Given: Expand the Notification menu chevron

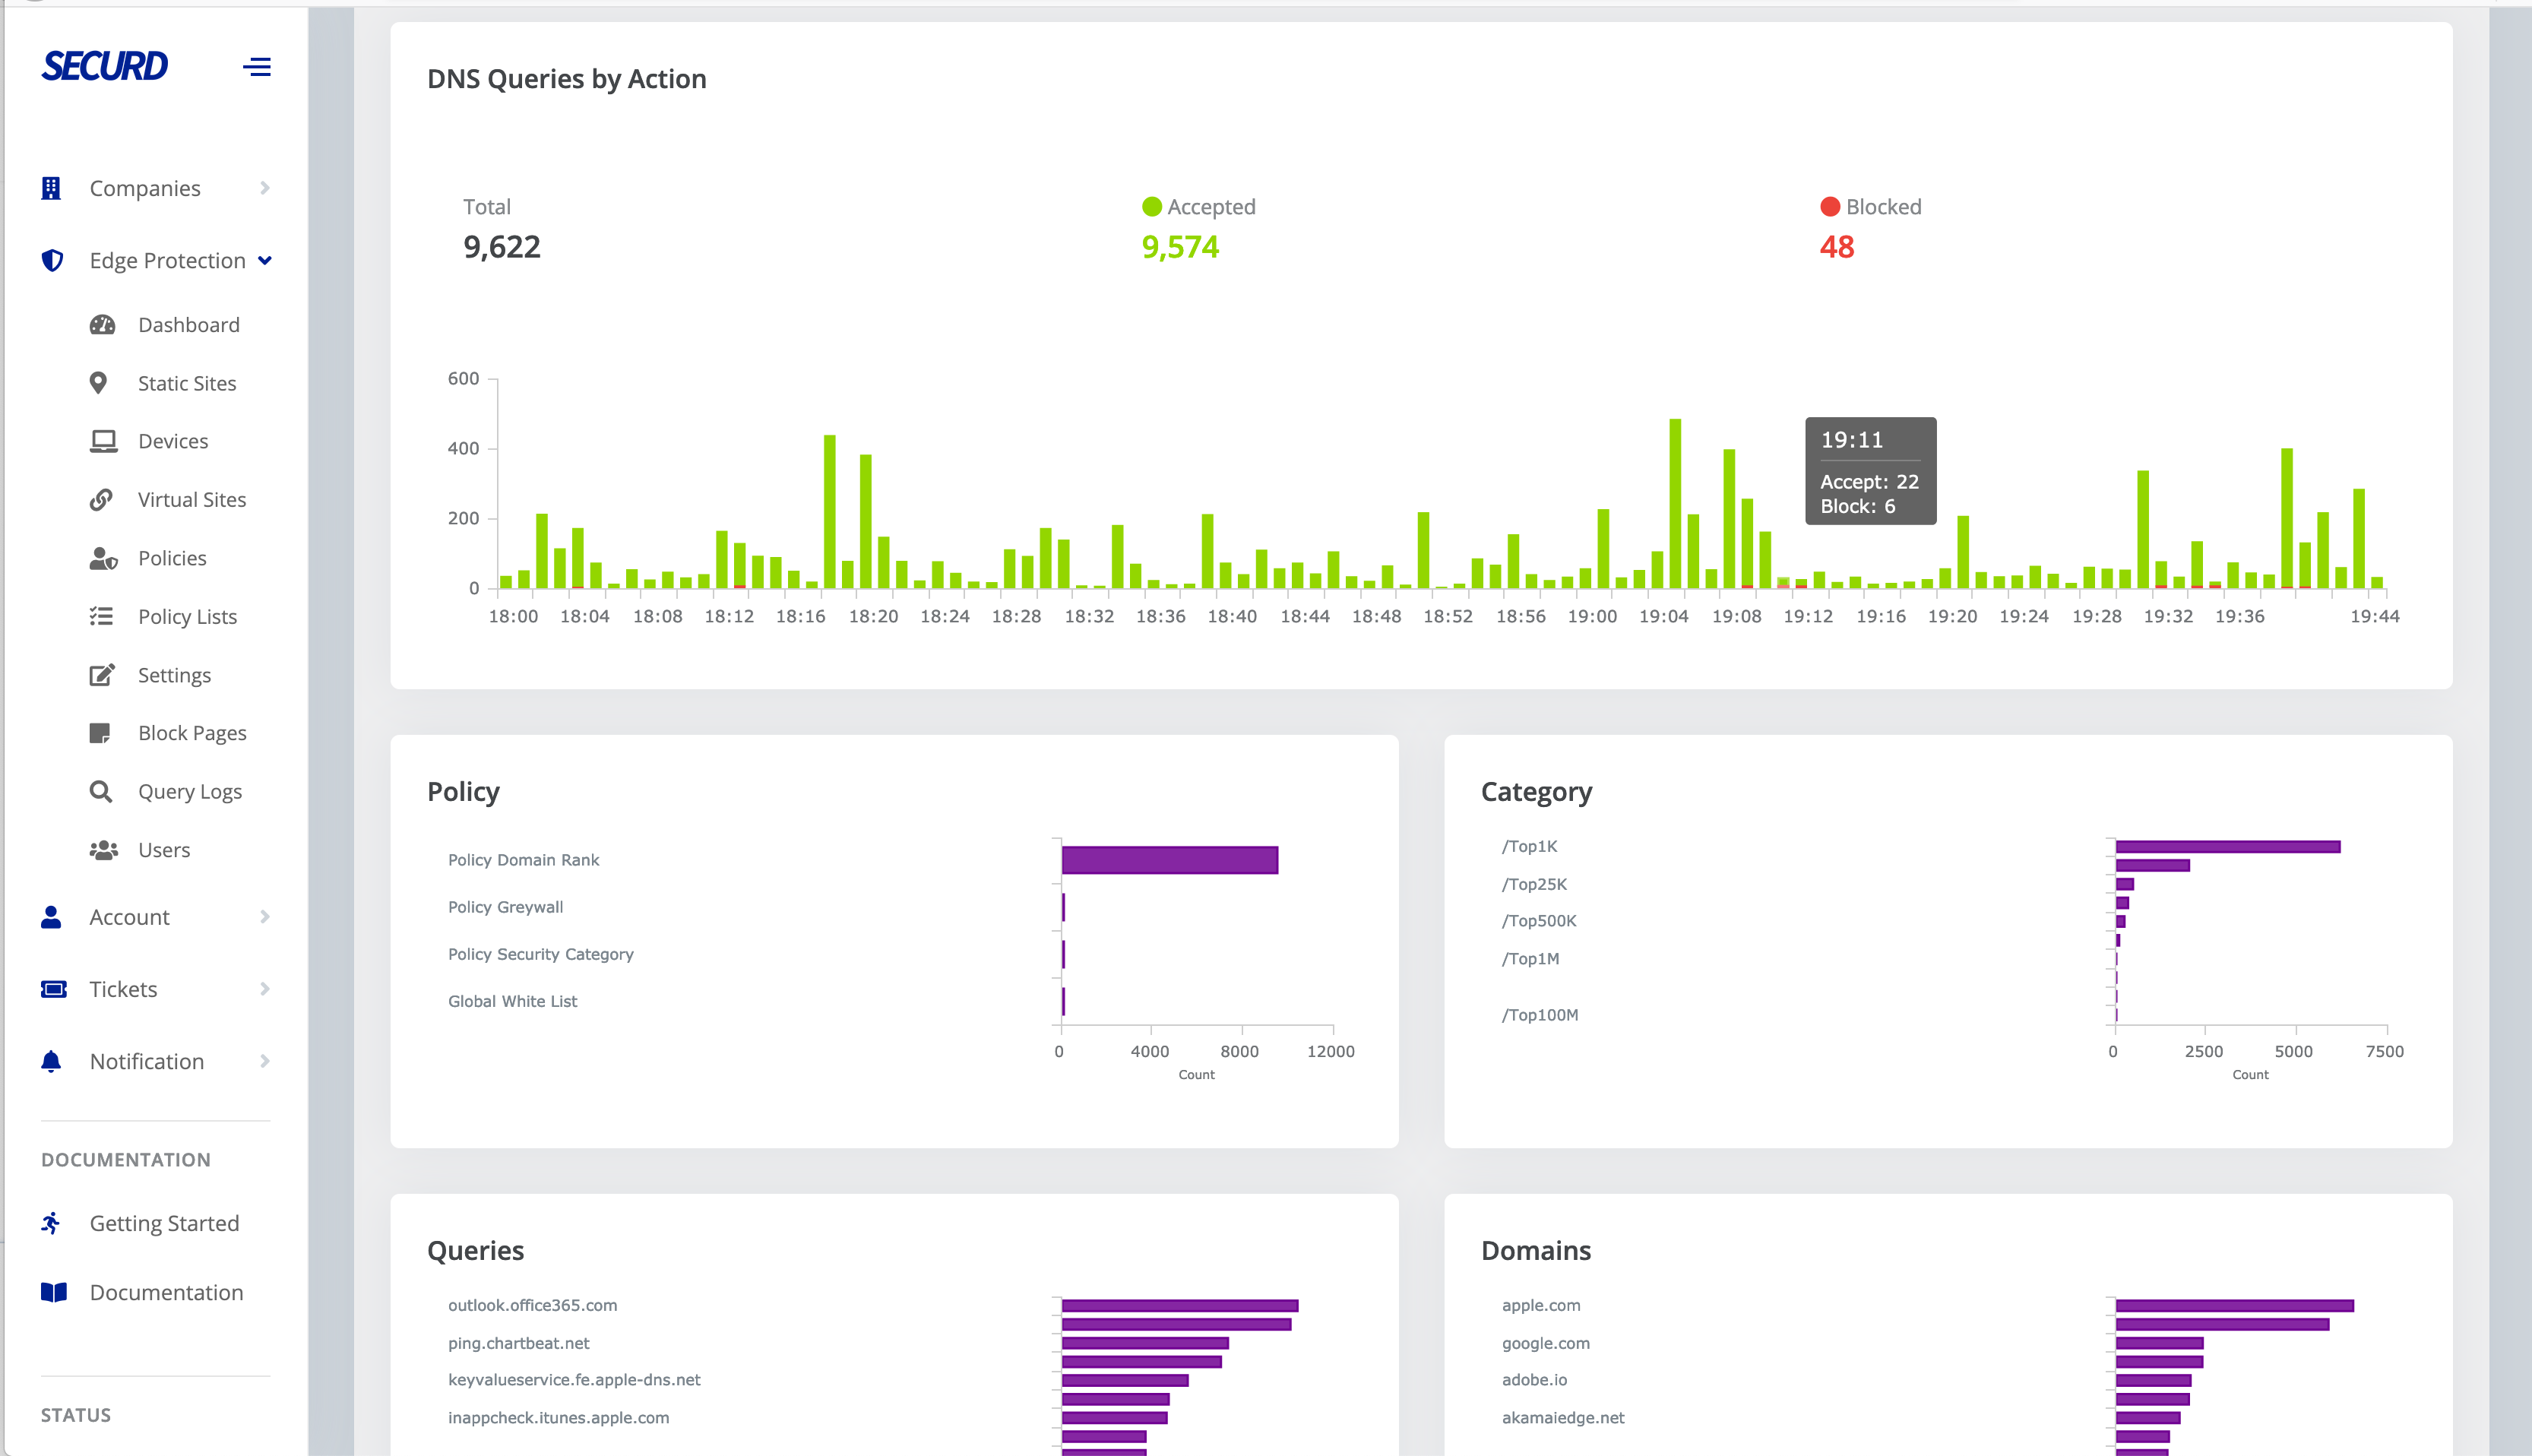Looking at the screenshot, I should [x=265, y=1061].
